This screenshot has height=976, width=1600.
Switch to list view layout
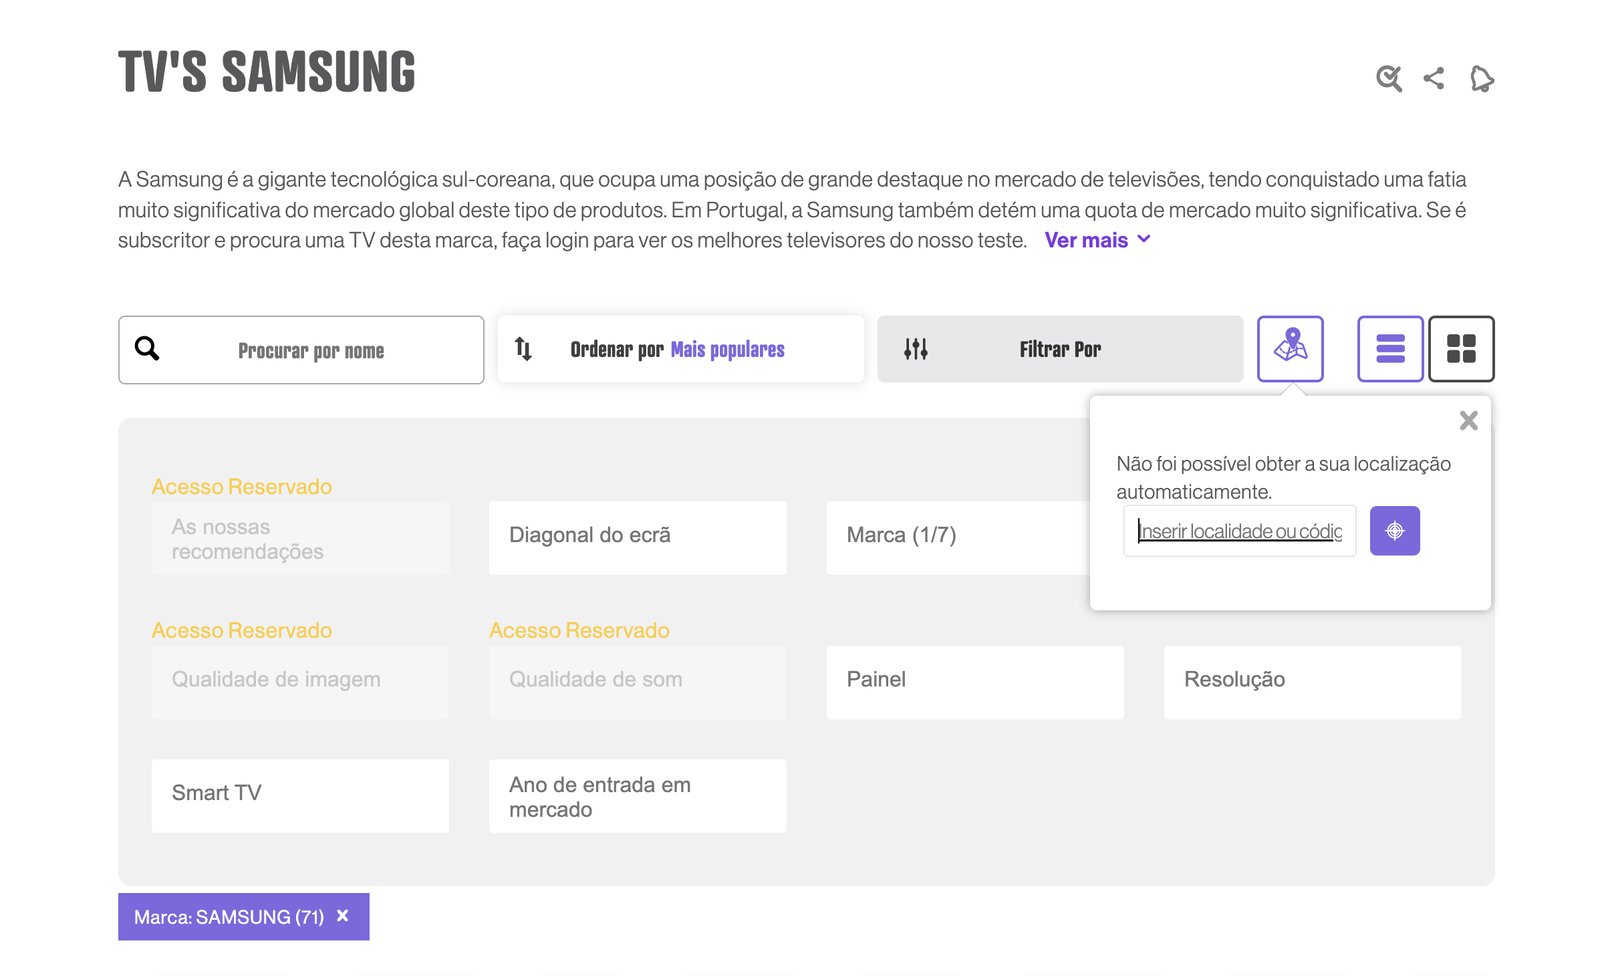(1390, 349)
